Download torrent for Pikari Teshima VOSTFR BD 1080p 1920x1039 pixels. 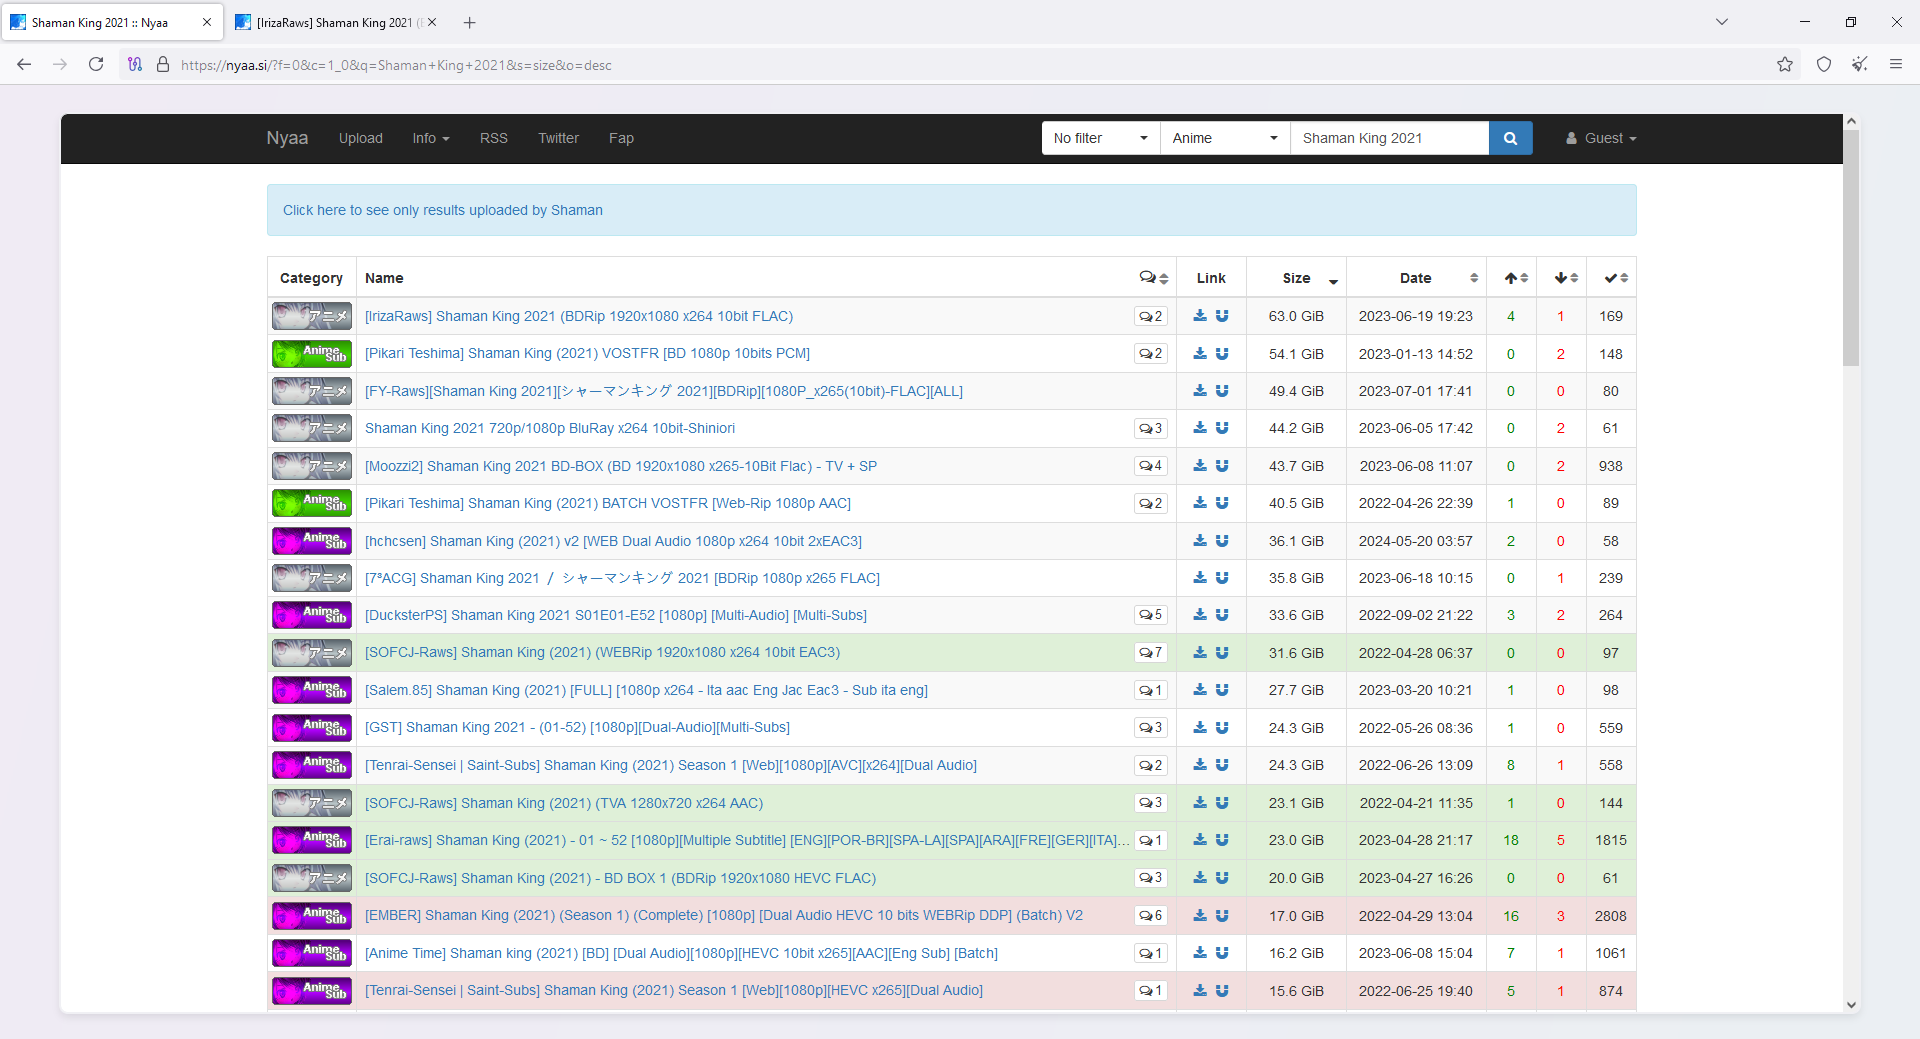pos(1200,354)
